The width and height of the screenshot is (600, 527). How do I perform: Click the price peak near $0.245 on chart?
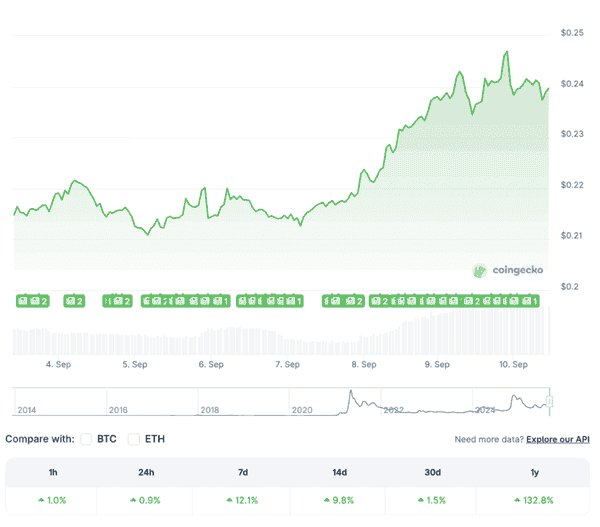(x=507, y=52)
